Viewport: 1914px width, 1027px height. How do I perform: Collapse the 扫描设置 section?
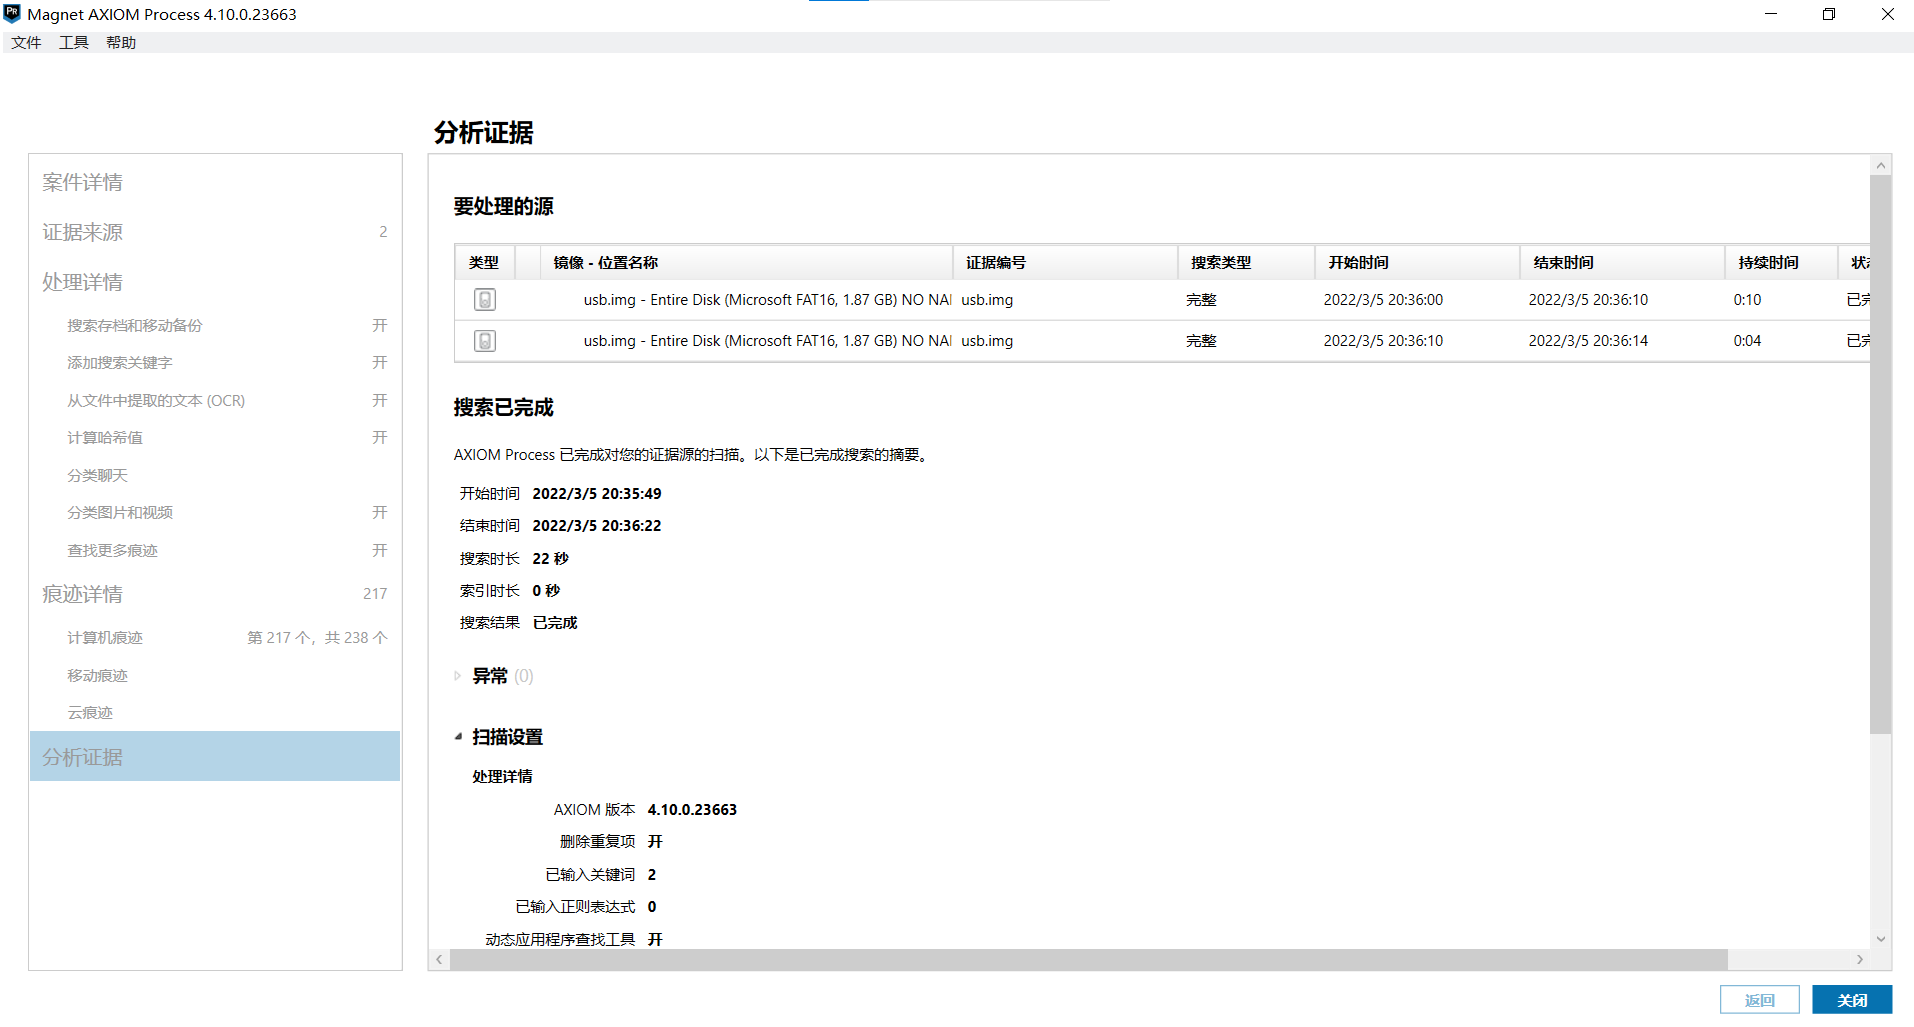(458, 737)
